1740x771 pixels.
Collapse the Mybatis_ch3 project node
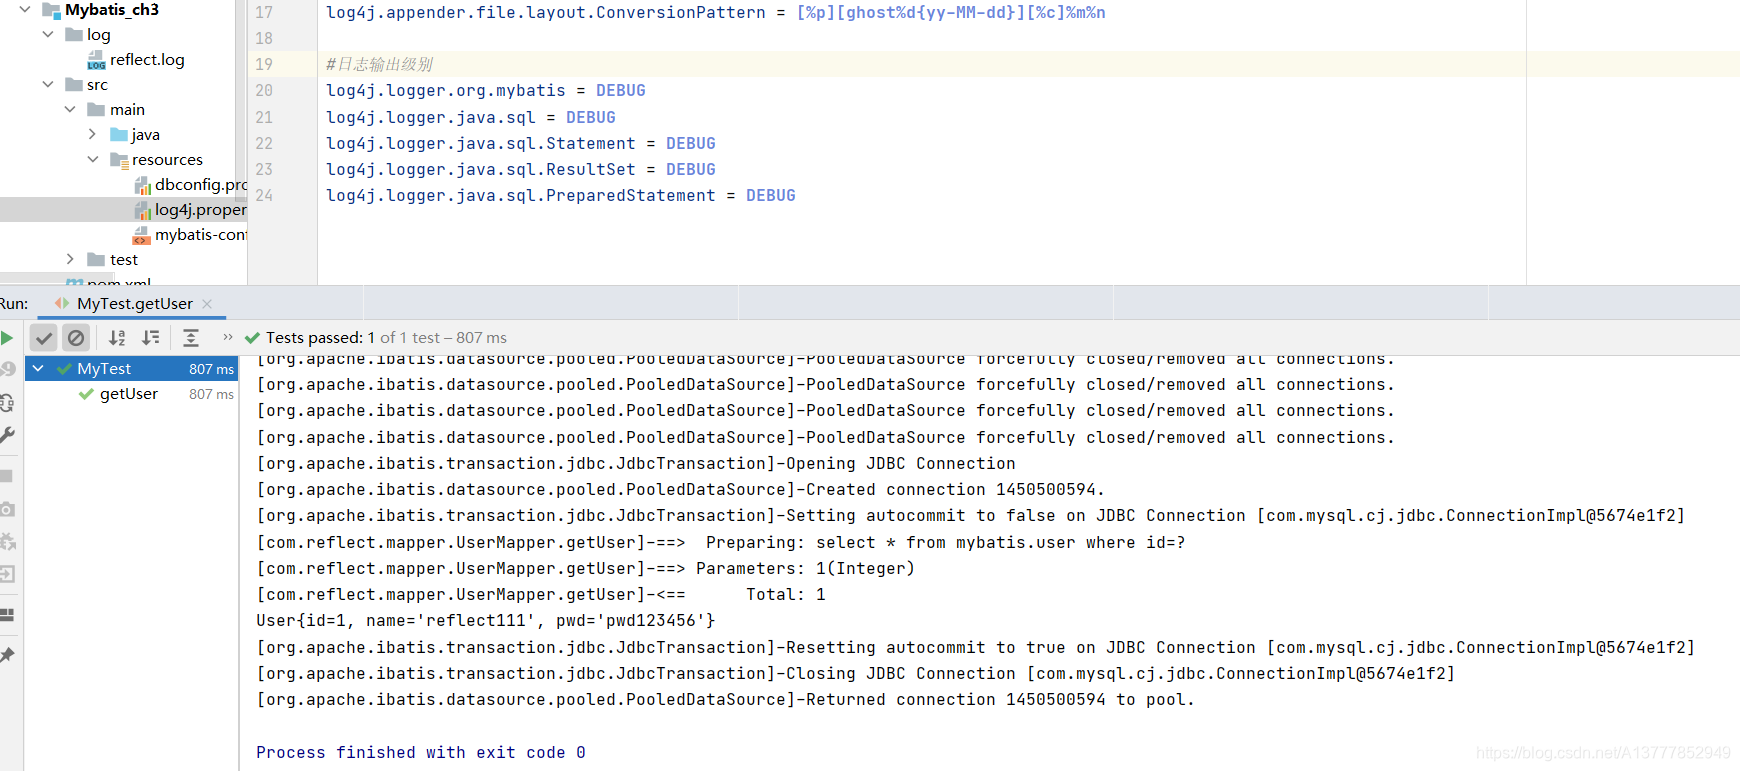click(25, 10)
